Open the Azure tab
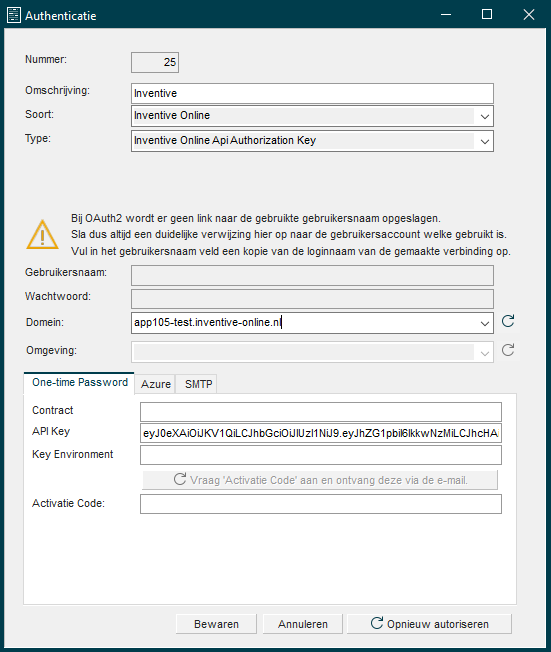Screen dimensions: 551x652 click(x=156, y=384)
